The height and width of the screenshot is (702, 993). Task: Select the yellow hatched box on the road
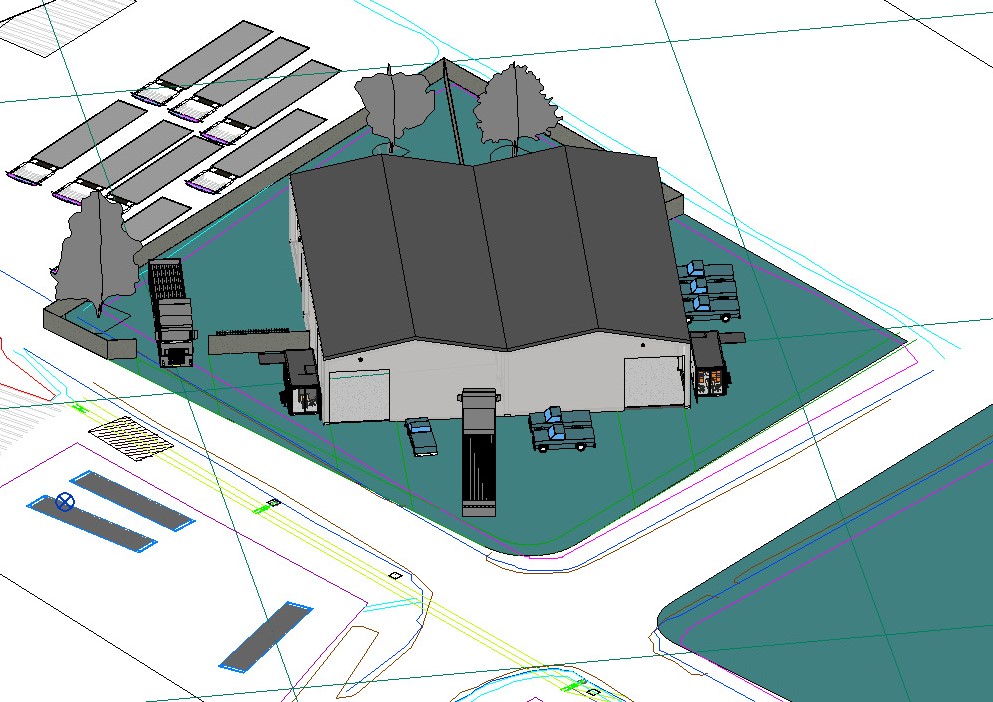coord(131,438)
